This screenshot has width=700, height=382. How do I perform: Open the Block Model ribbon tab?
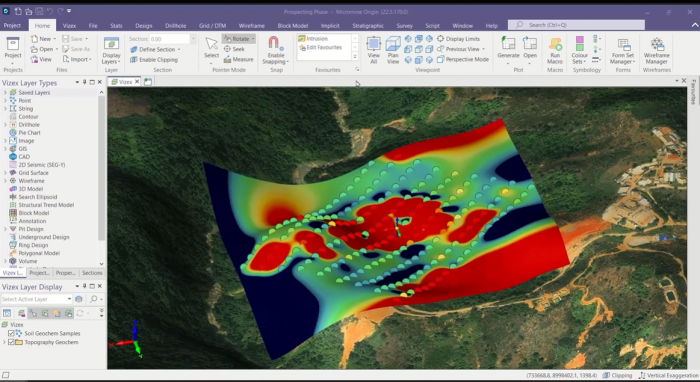(x=292, y=25)
